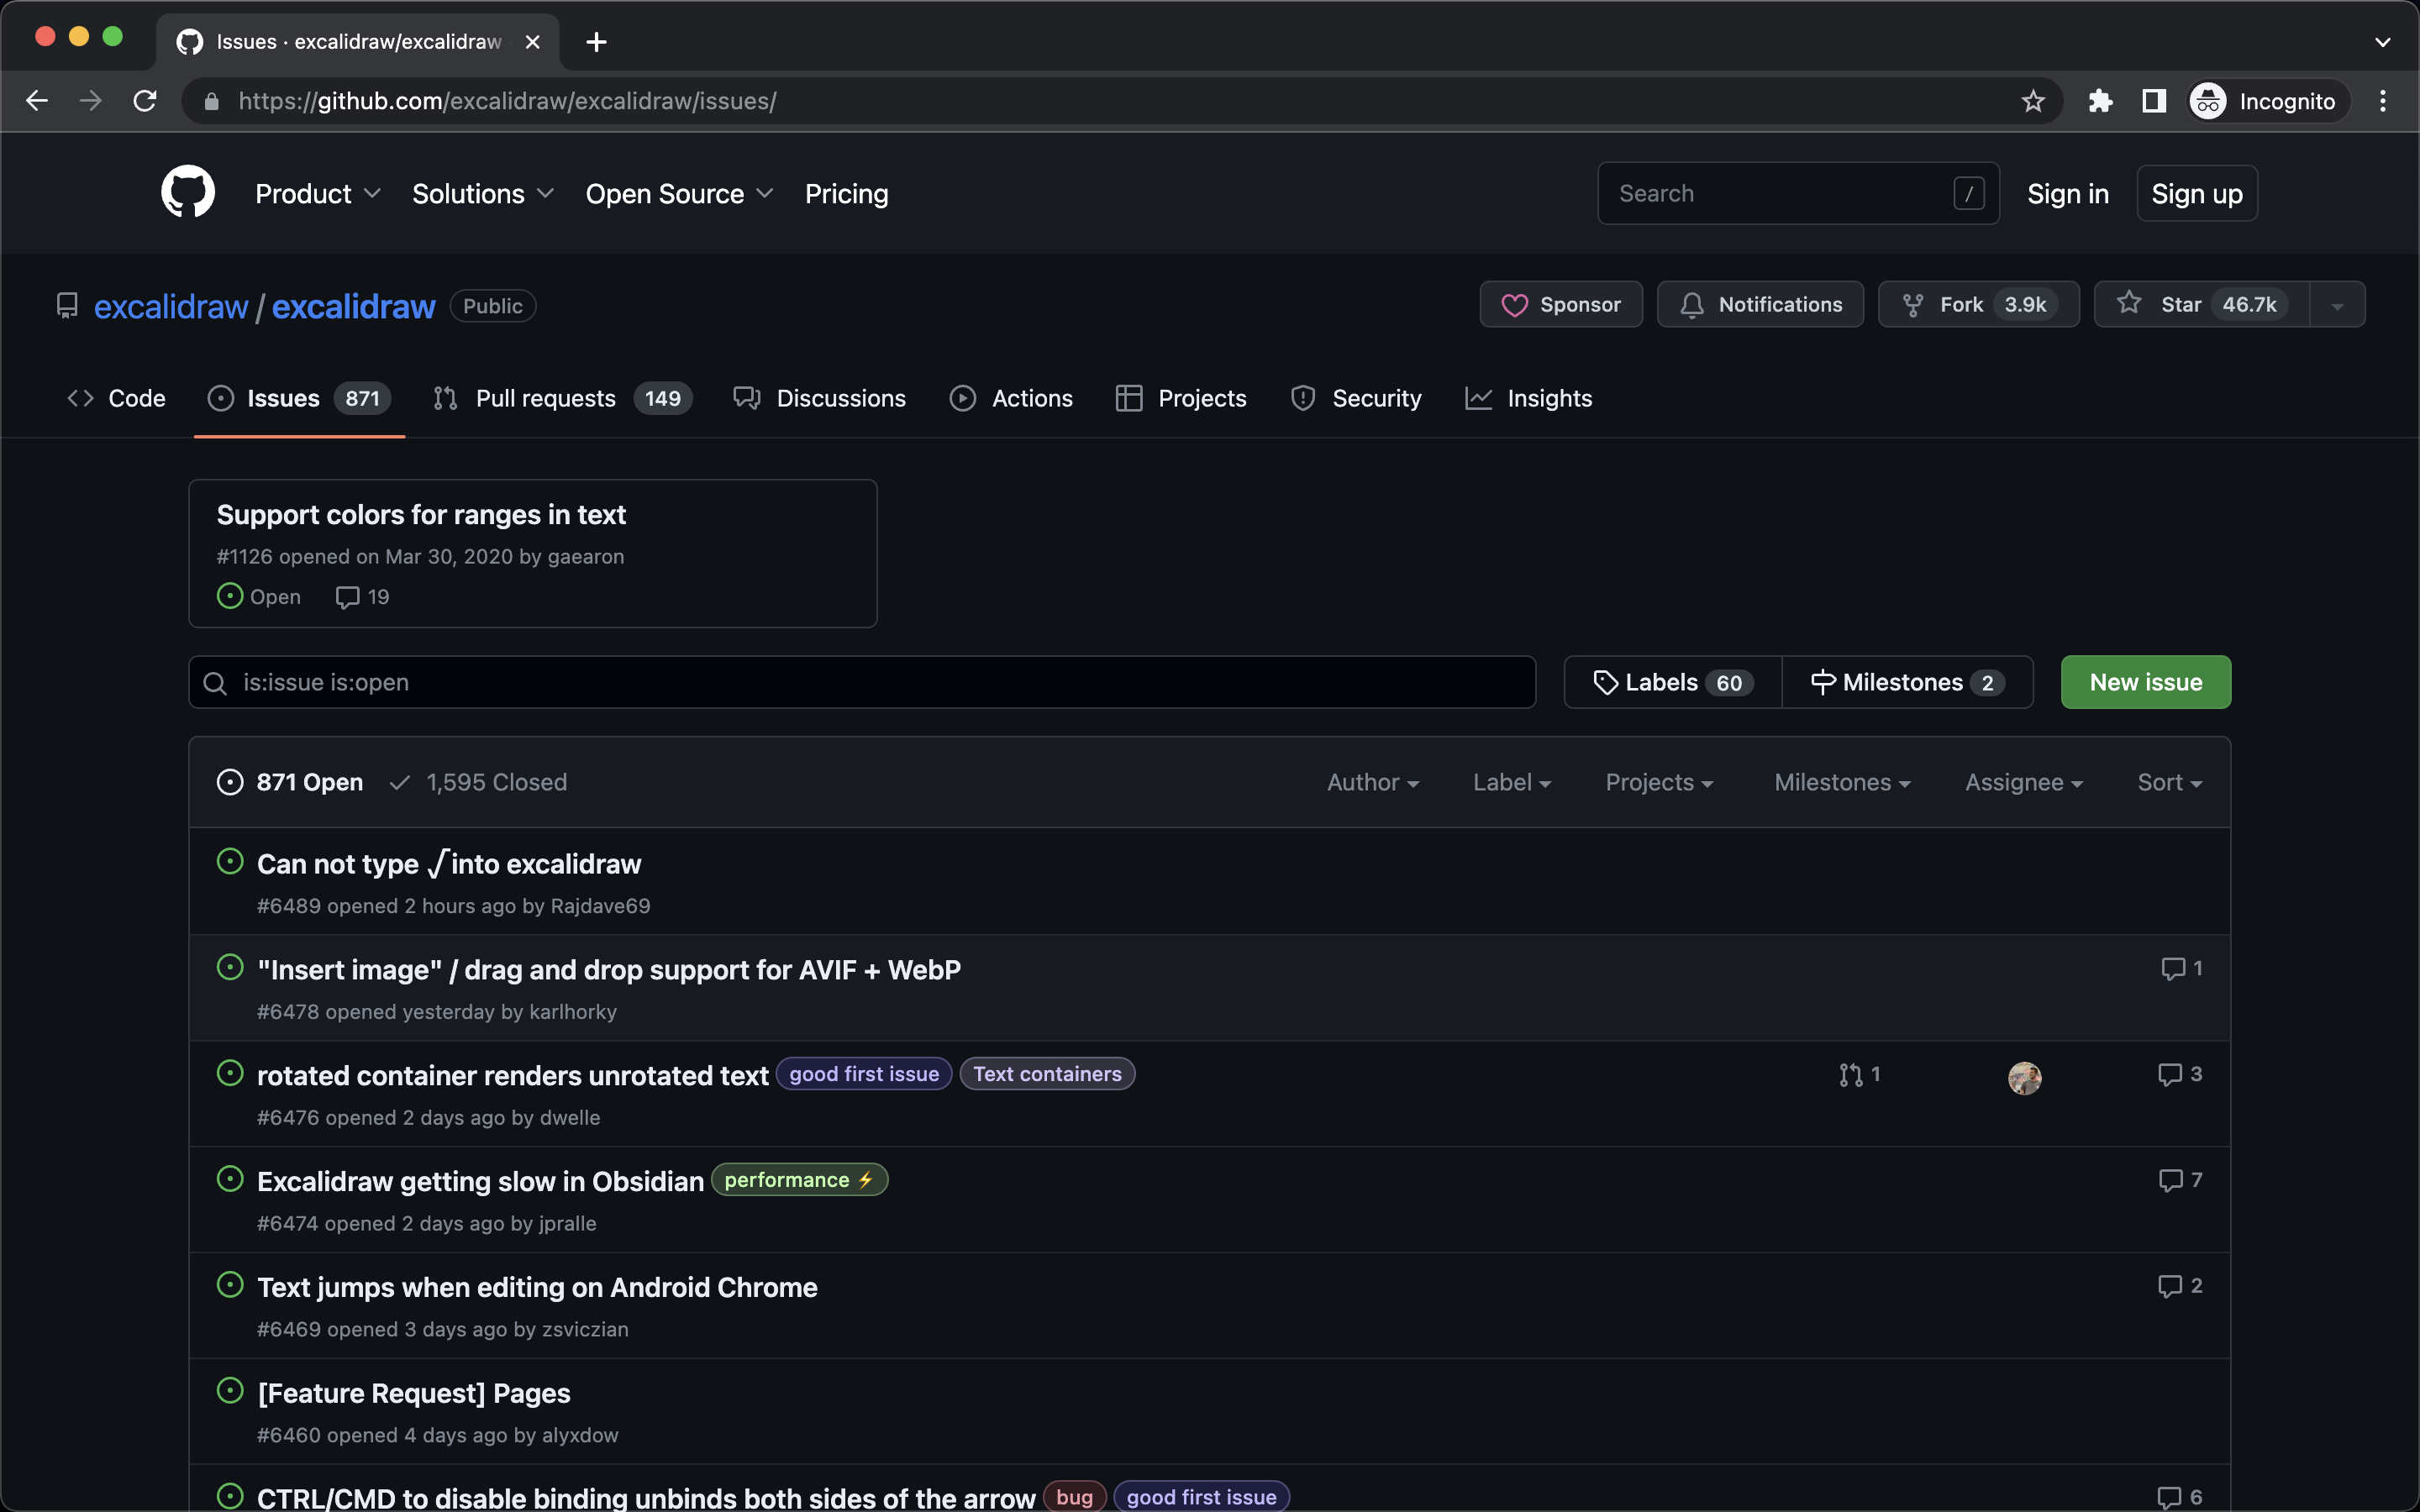Click the Sponsor button
Viewport: 2420px width, 1512px height.
[x=1561, y=305]
